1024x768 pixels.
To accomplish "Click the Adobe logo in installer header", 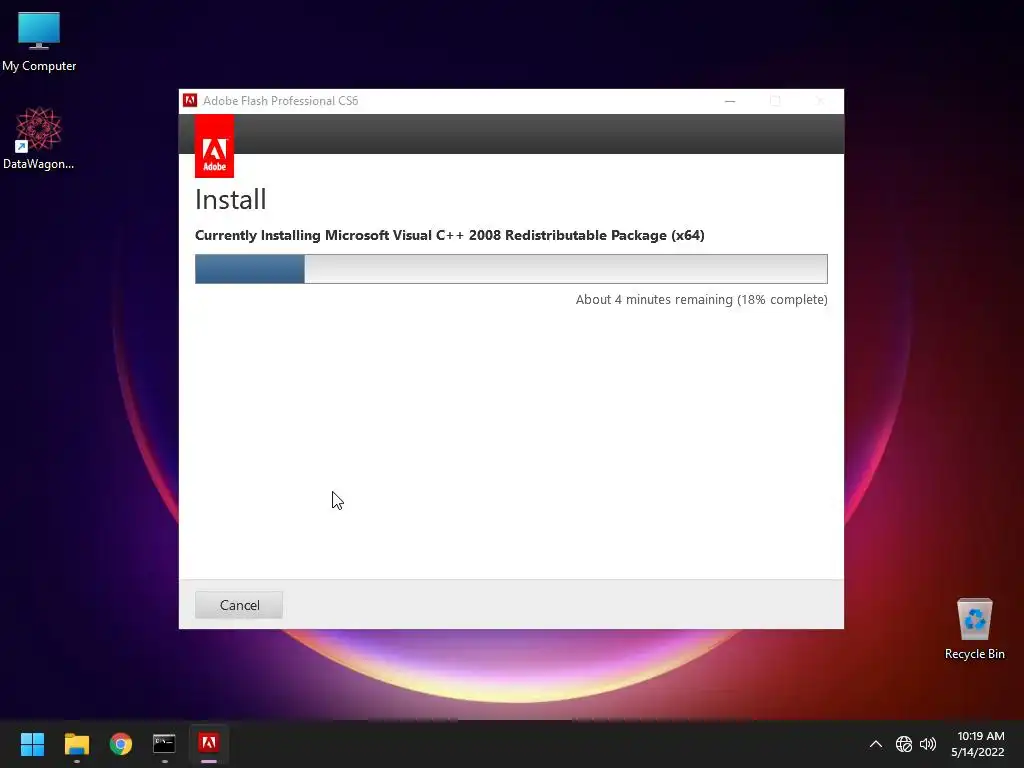I will click(214, 146).
